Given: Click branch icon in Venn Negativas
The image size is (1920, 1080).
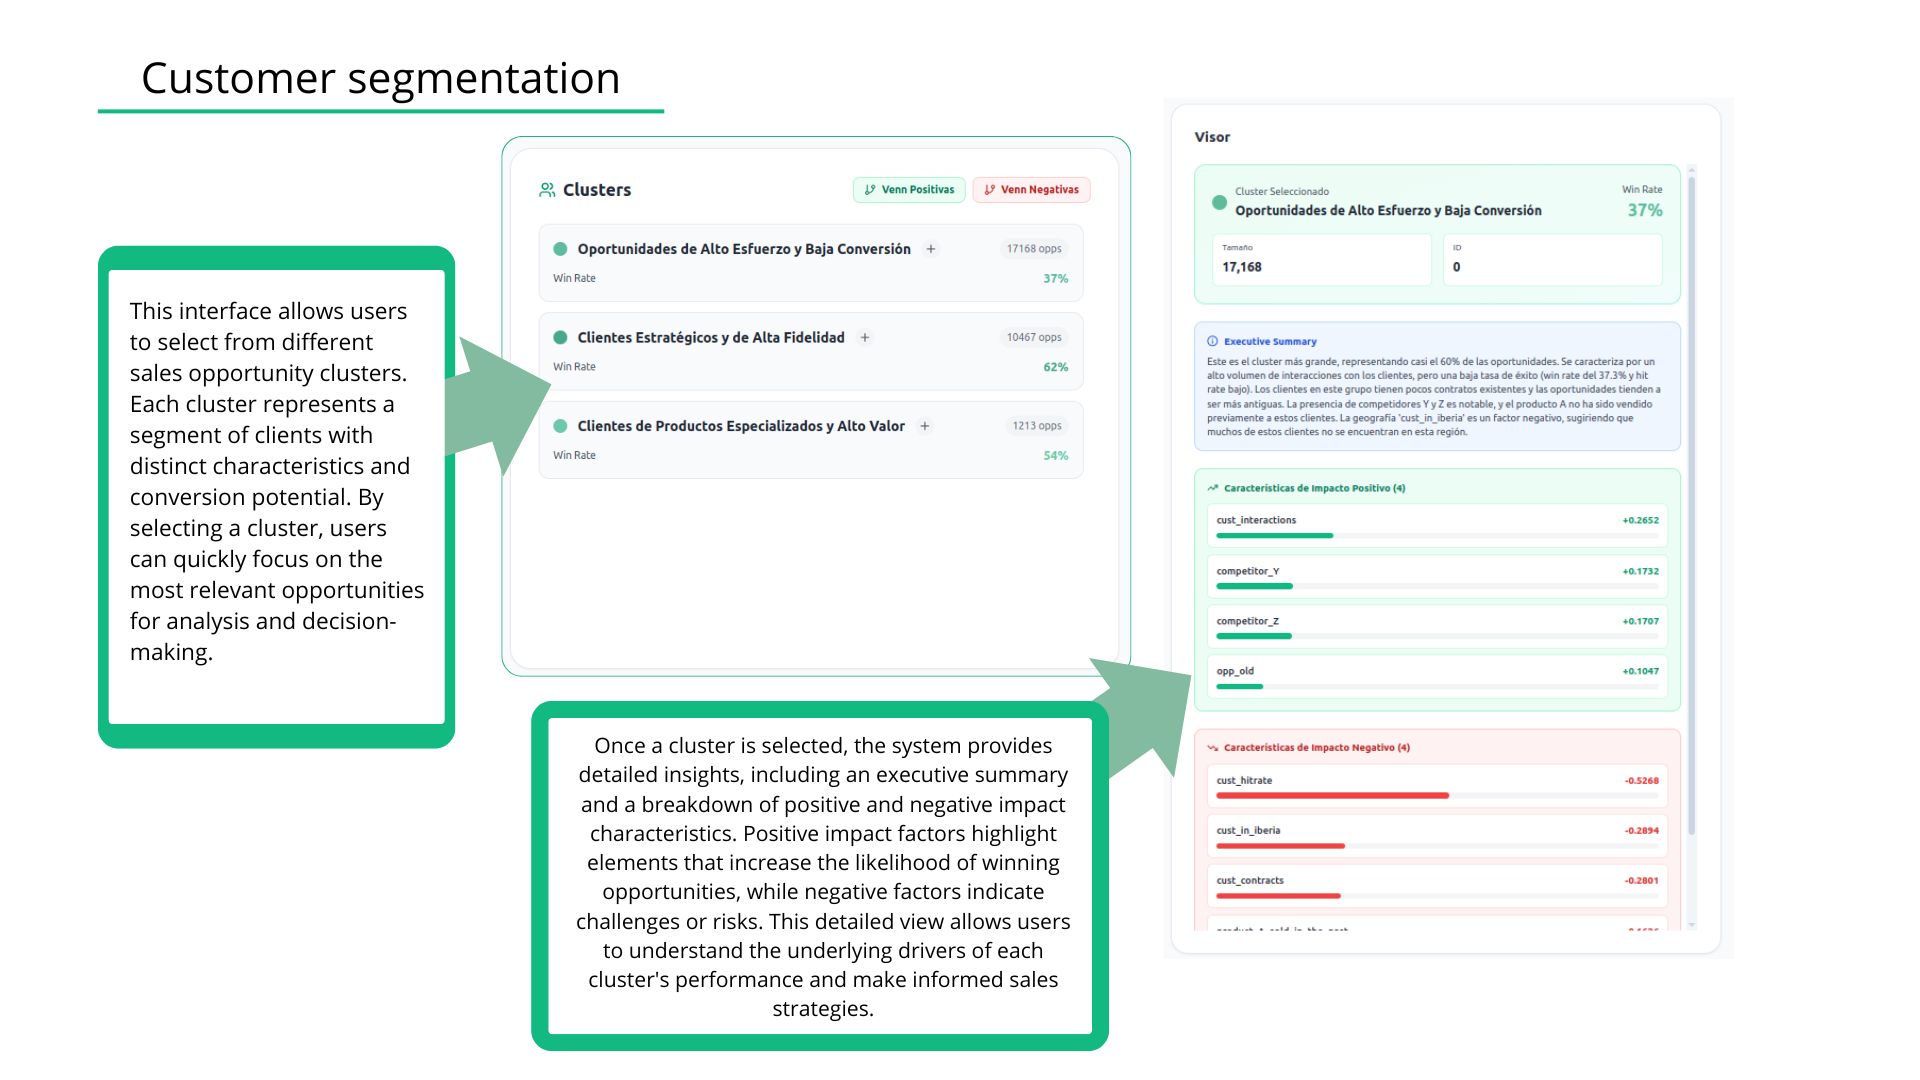Looking at the screenshot, I should pos(989,190).
